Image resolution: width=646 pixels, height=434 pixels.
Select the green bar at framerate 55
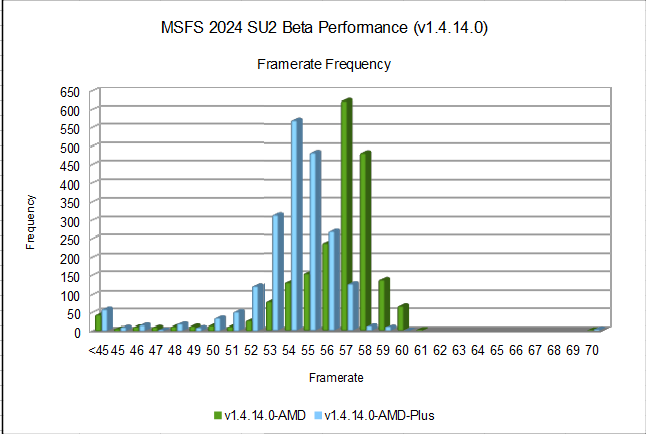click(x=307, y=302)
